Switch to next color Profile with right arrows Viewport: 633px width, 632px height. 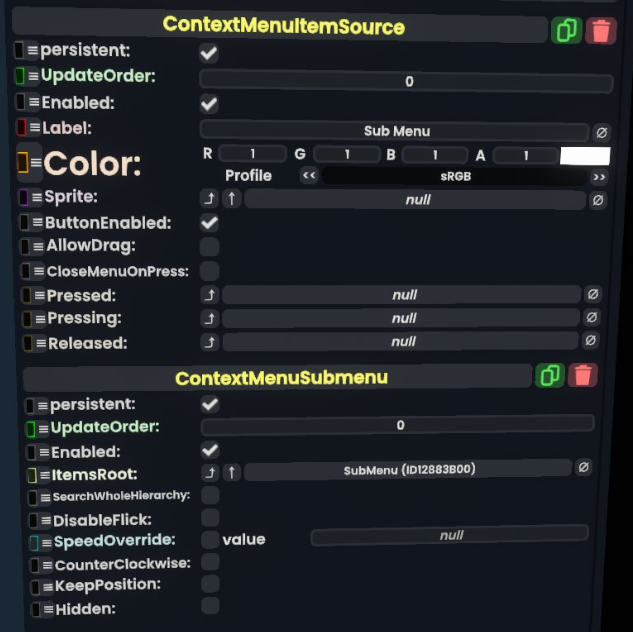pyautogui.click(x=599, y=176)
